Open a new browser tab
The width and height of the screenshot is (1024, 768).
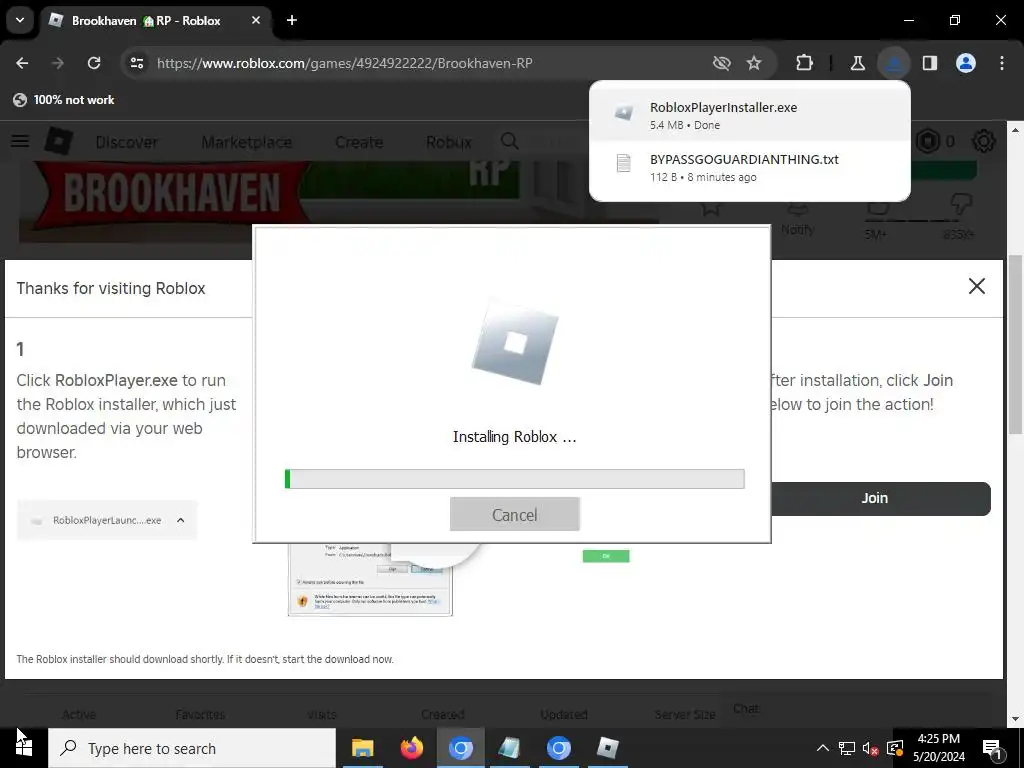click(292, 20)
